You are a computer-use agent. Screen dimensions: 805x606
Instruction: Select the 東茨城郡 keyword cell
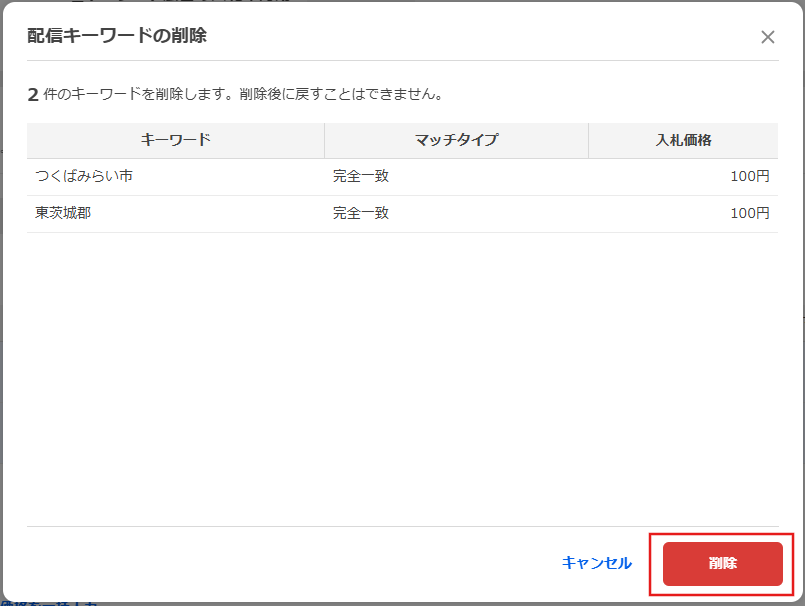click(63, 213)
